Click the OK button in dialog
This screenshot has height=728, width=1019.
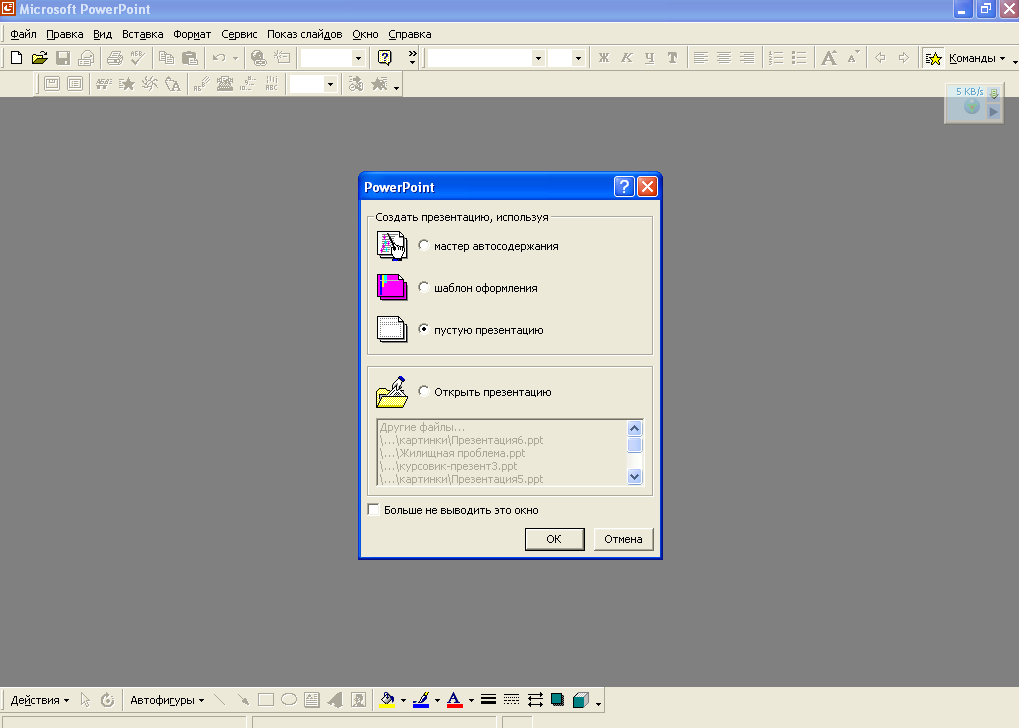click(x=554, y=539)
